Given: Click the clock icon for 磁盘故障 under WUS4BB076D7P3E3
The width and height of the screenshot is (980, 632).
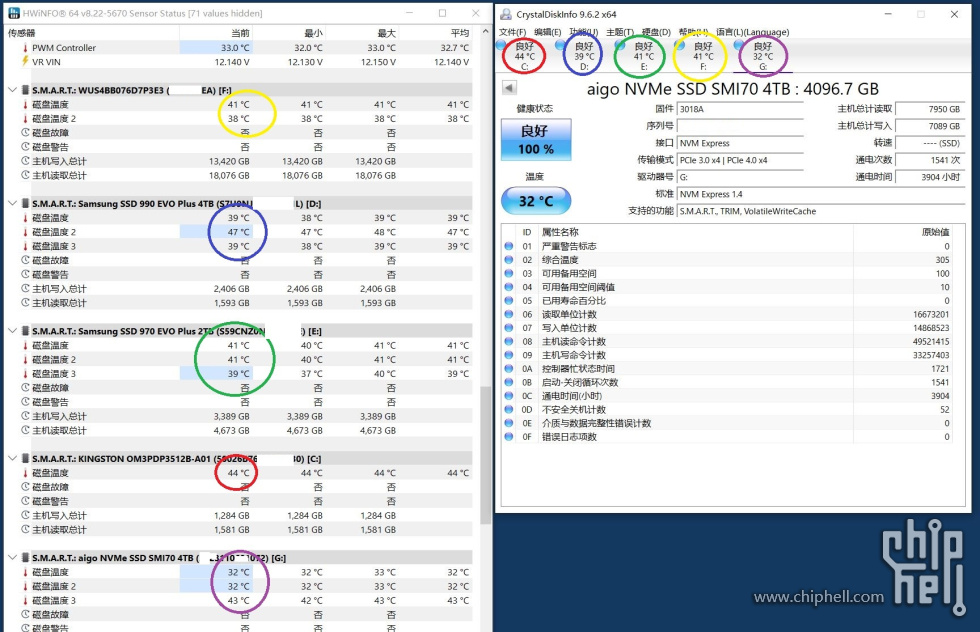Looking at the screenshot, I should point(25,133).
